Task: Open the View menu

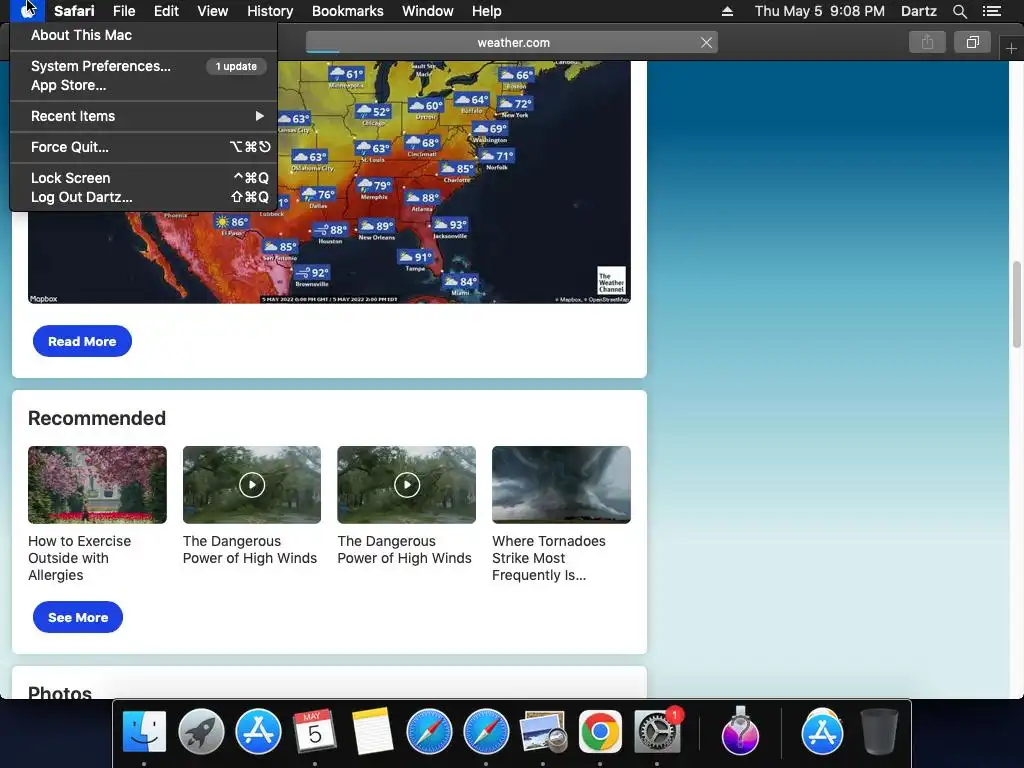Action: (x=213, y=11)
